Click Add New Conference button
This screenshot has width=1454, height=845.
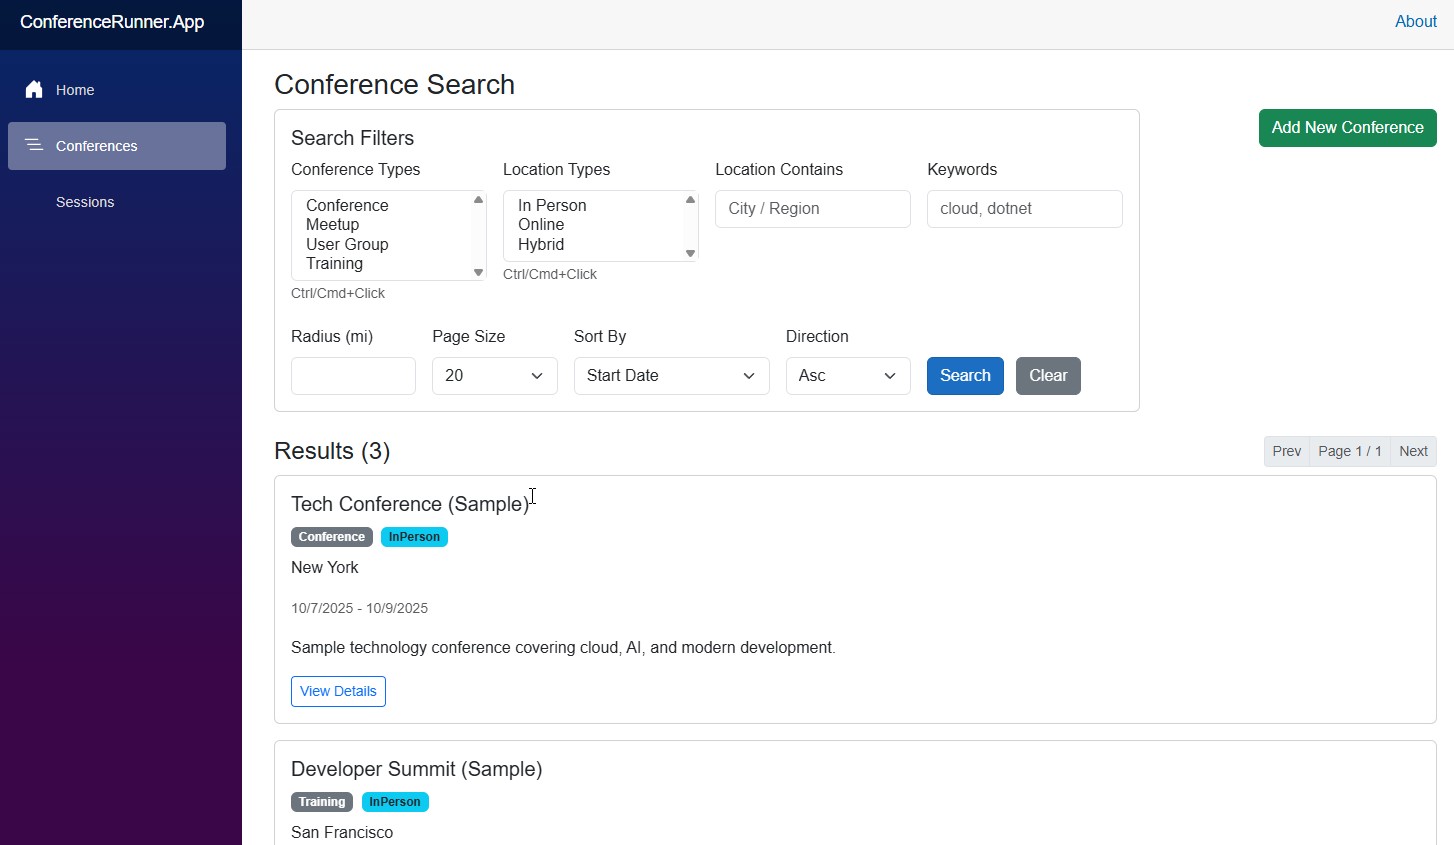pos(1347,128)
